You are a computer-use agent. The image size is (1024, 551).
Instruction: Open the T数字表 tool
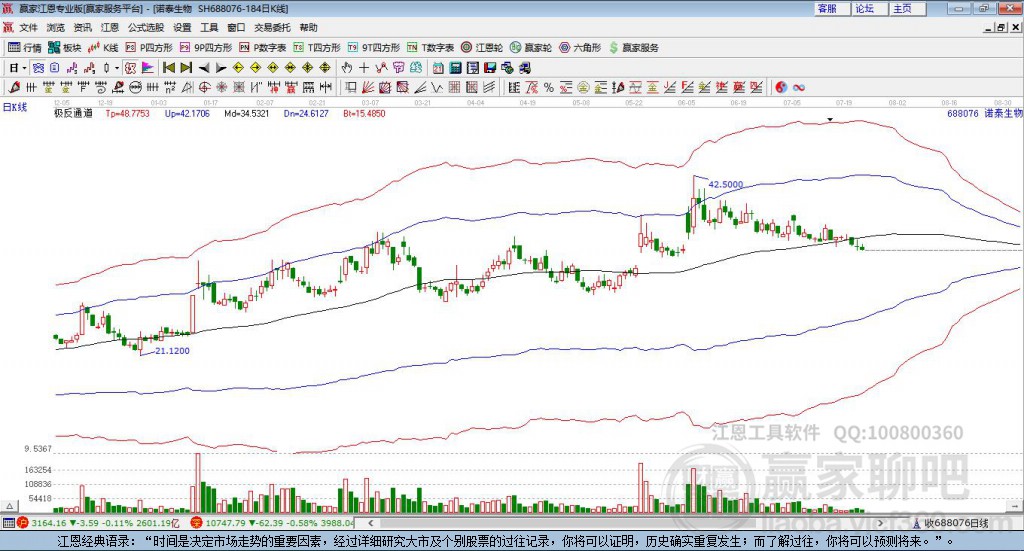(430, 48)
